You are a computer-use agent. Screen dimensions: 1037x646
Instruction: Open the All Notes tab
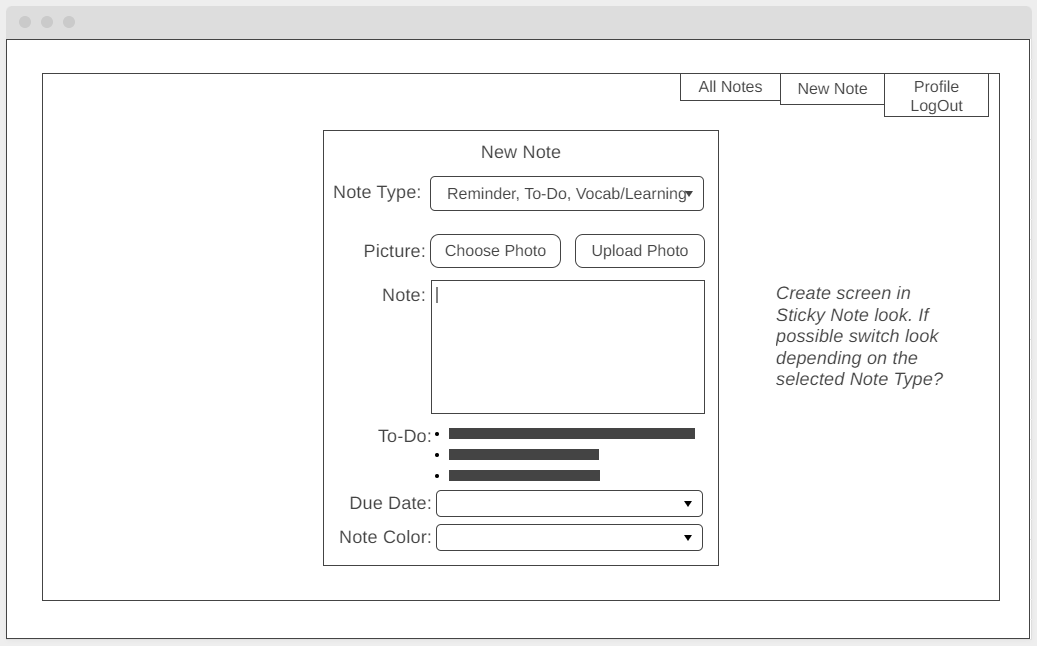click(730, 87)
